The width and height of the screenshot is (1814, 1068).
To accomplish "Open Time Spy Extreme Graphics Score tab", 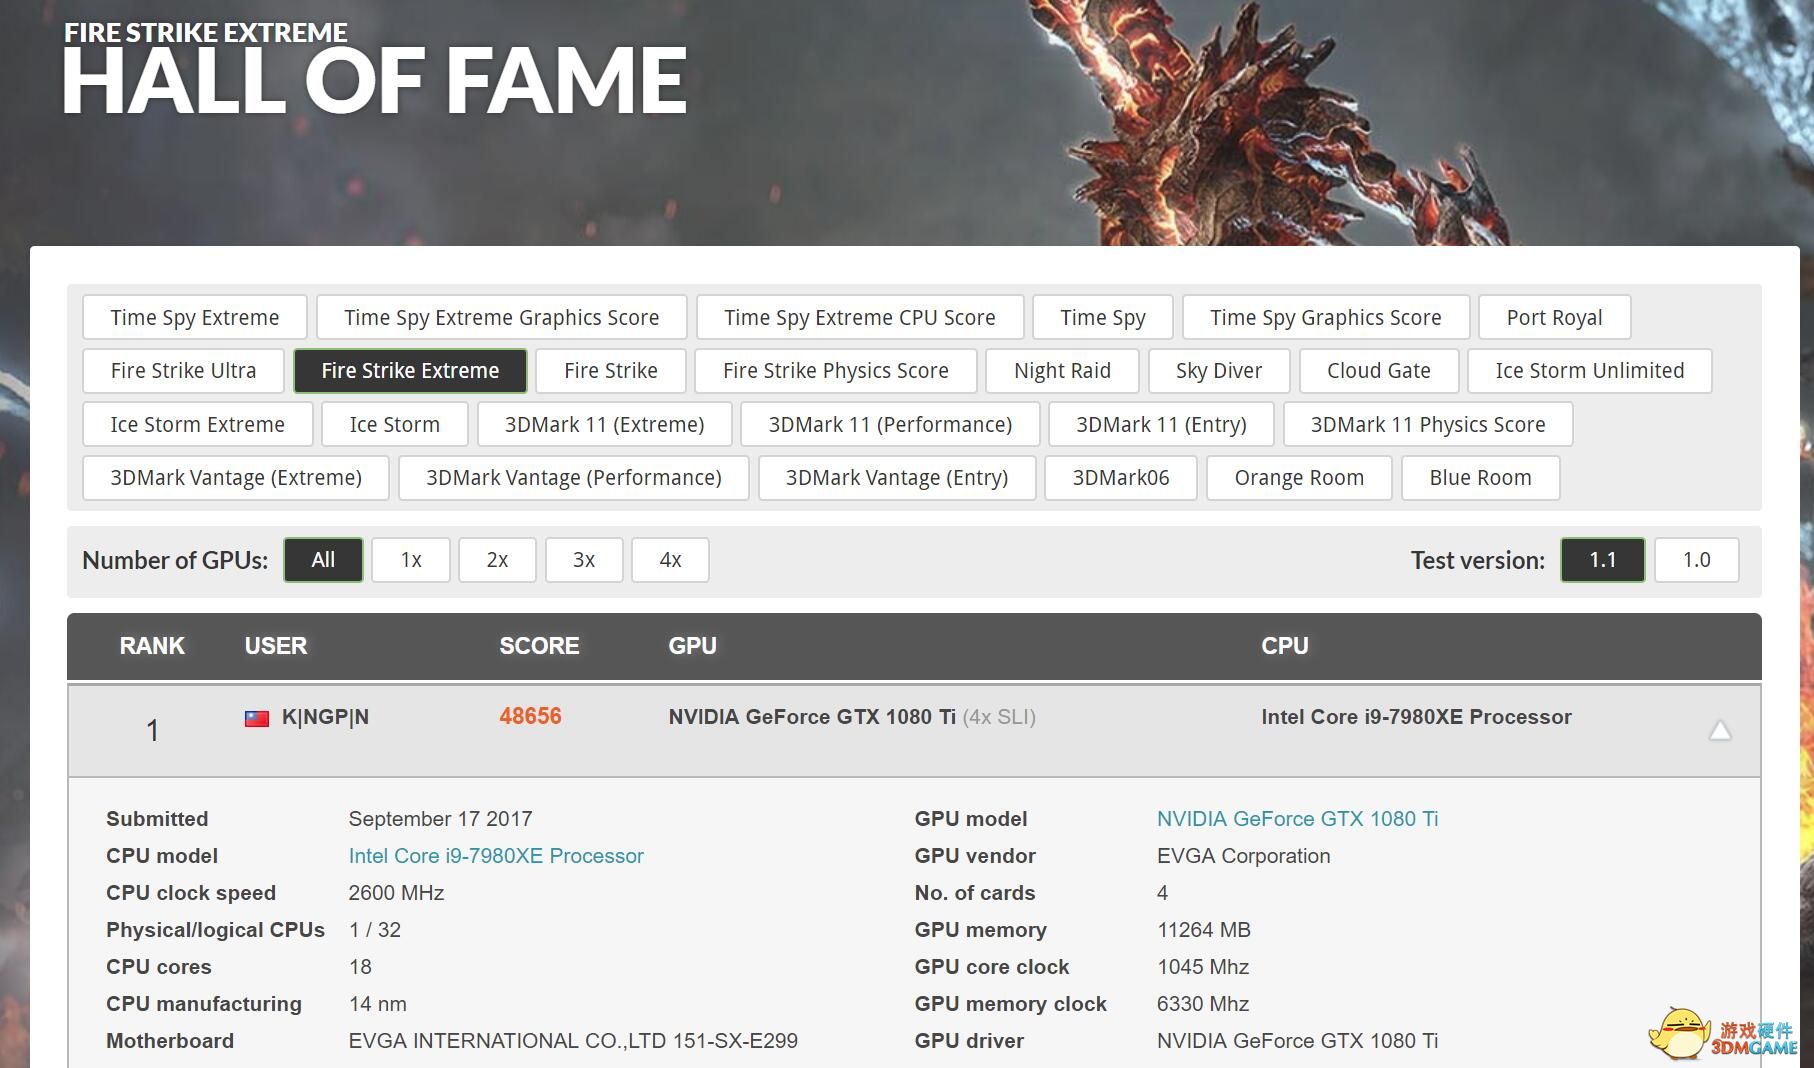I will click(502, 317).
